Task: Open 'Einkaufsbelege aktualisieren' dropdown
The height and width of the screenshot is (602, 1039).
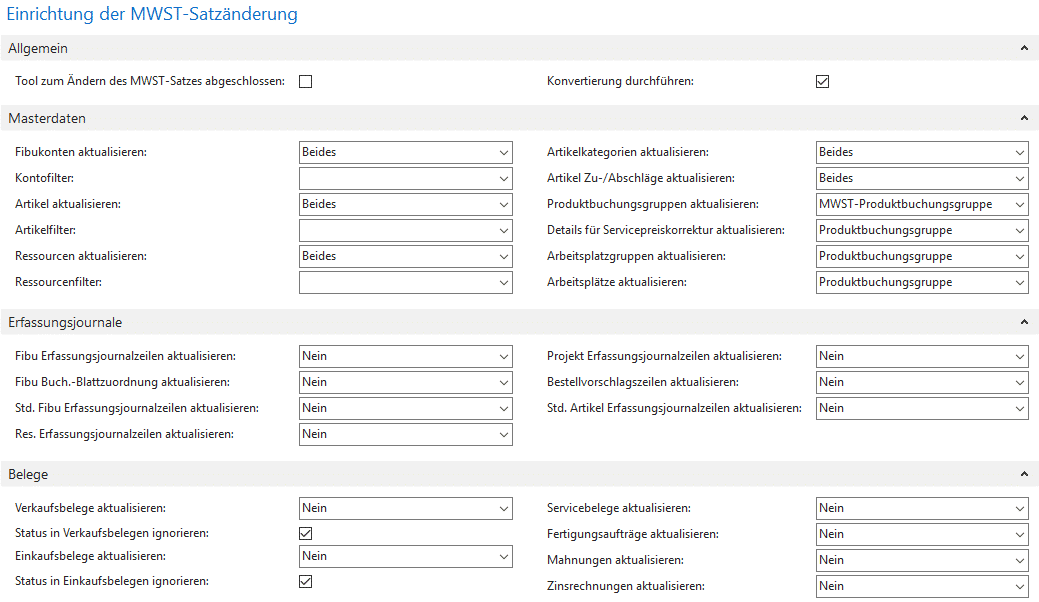Action: [x=406, y=556]
